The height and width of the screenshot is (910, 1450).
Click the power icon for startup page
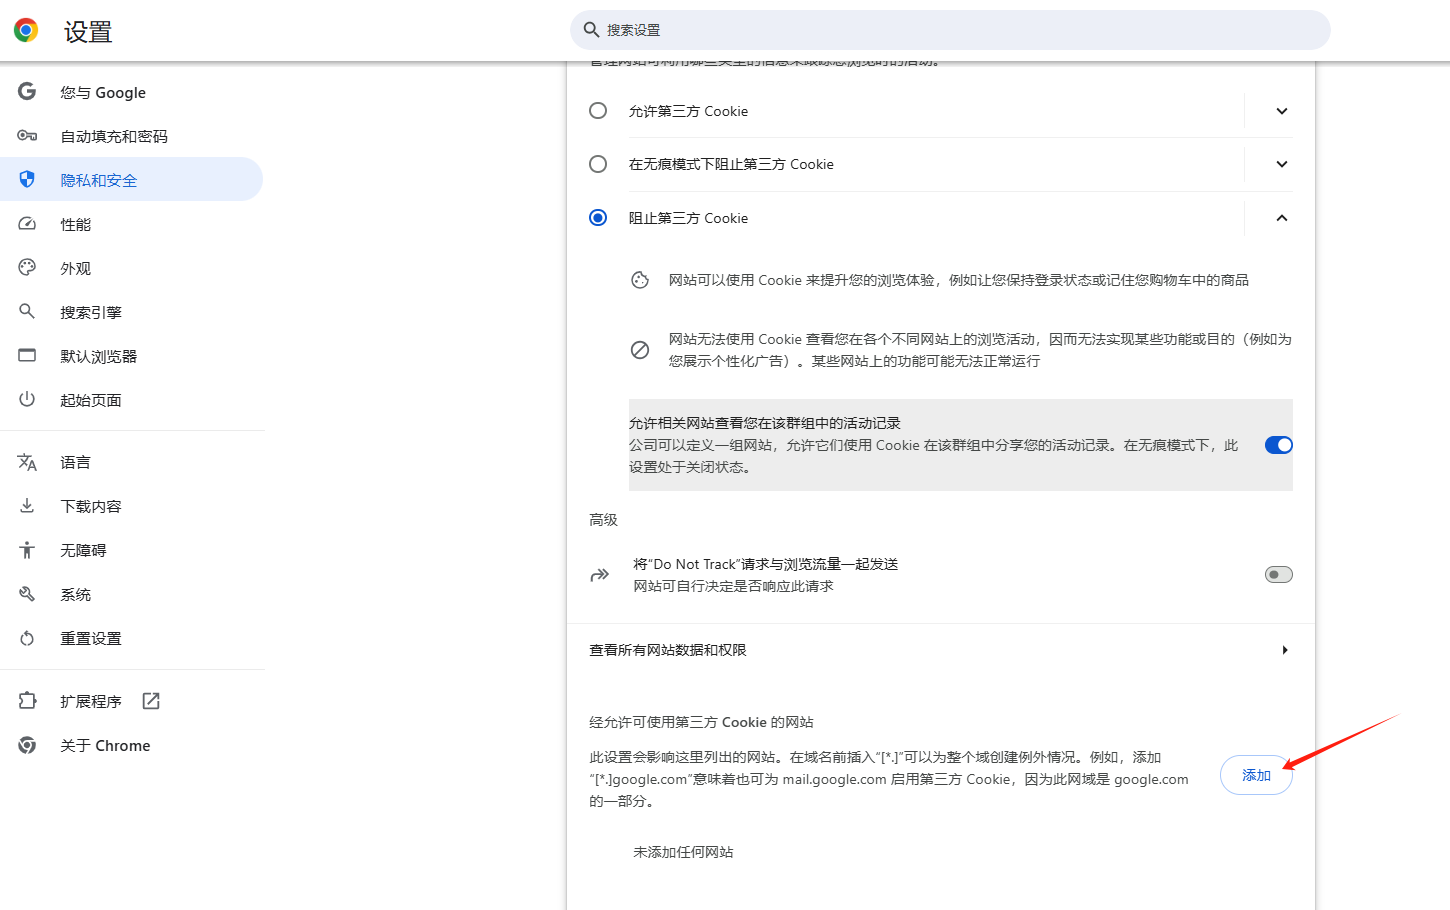(27, 400)
